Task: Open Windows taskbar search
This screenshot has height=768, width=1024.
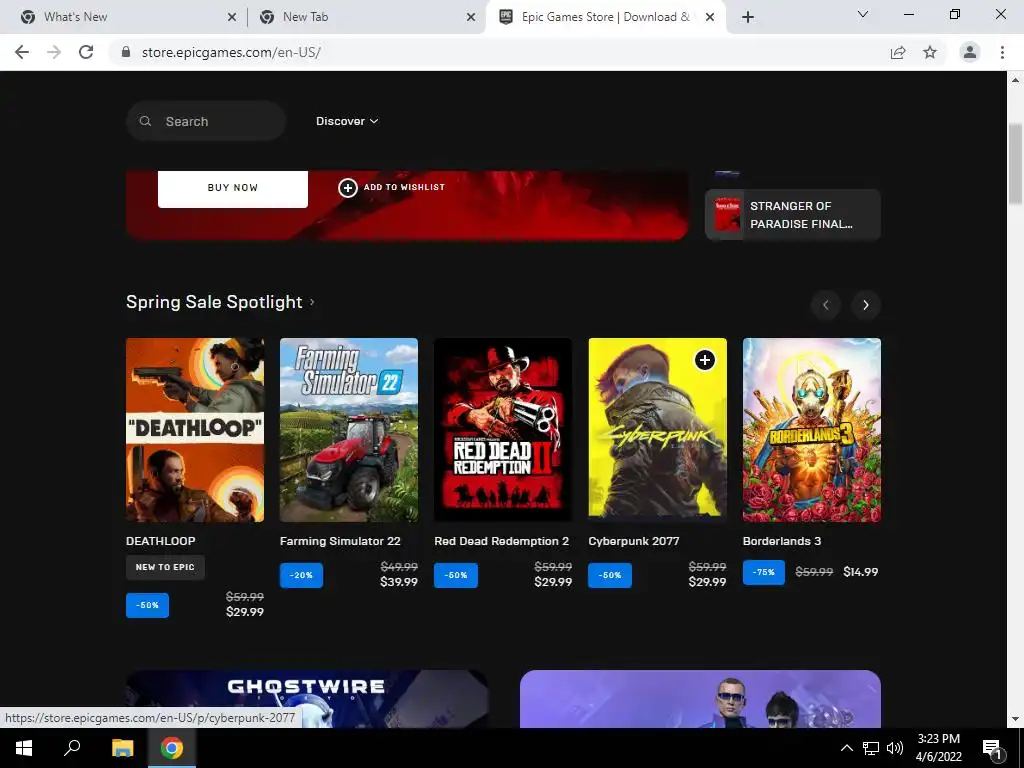Action: pos(72,748)
